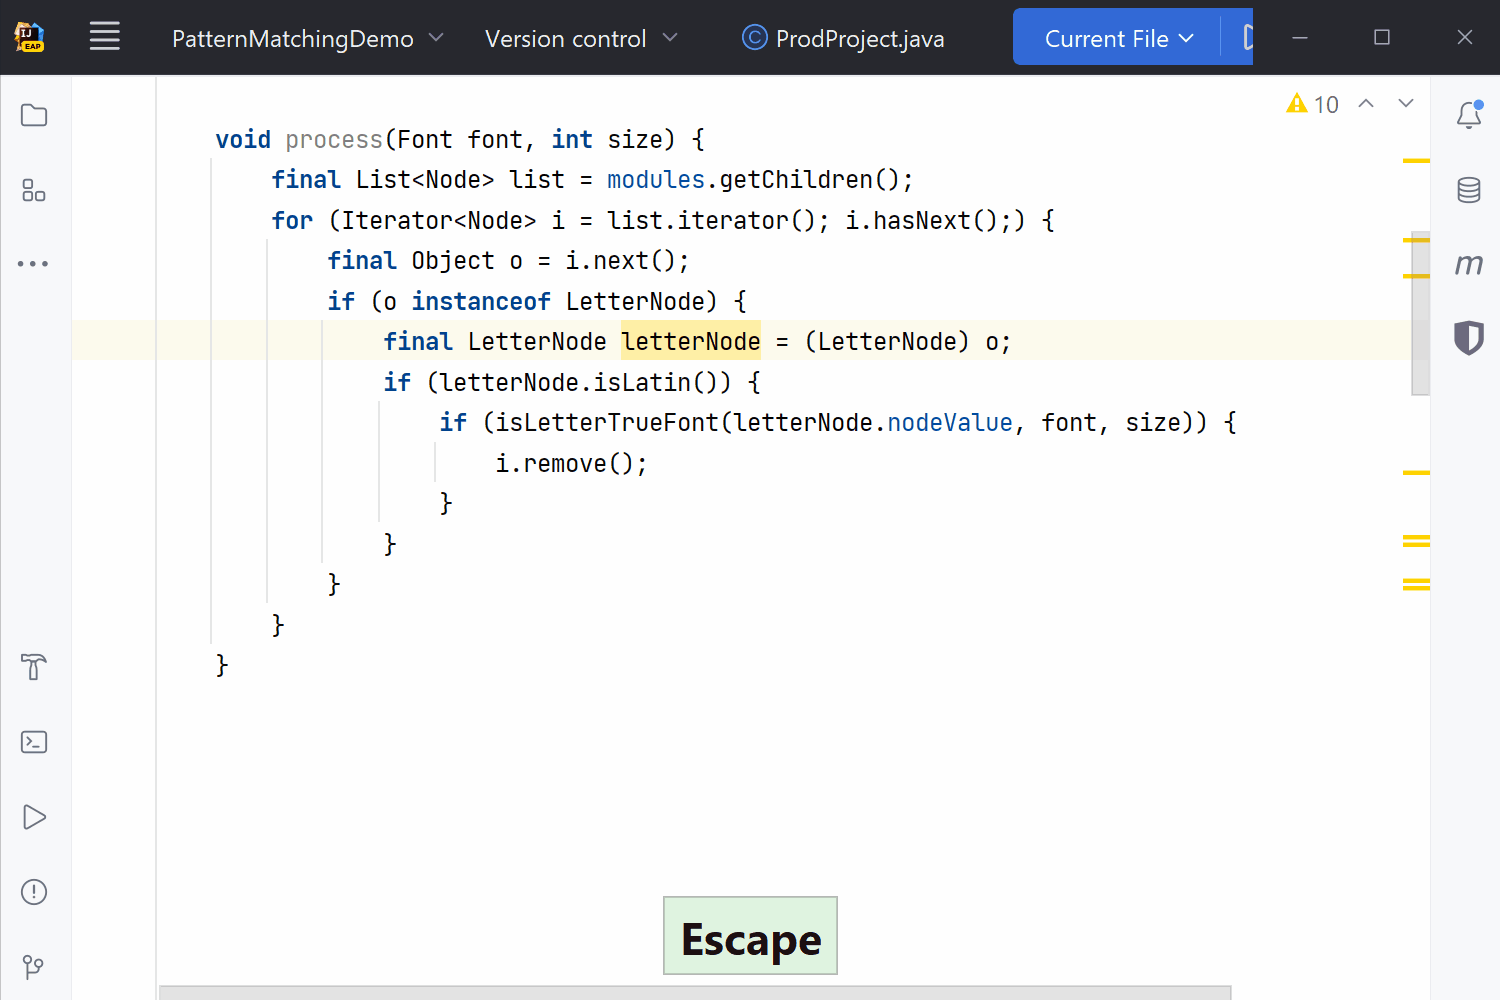1500x1000 pixels.
Task: Open the Build tool window hammer icon
Action: [33, 667]
